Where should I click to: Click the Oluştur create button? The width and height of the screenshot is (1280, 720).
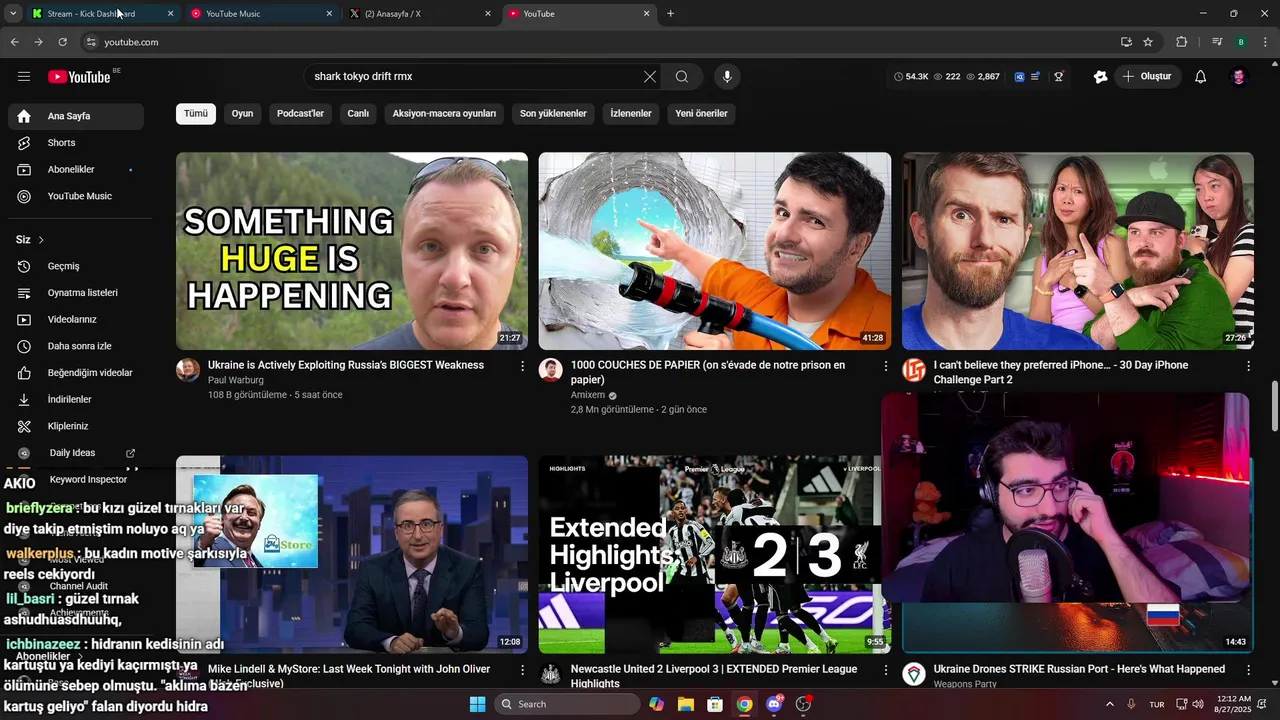coord(1147,77)
